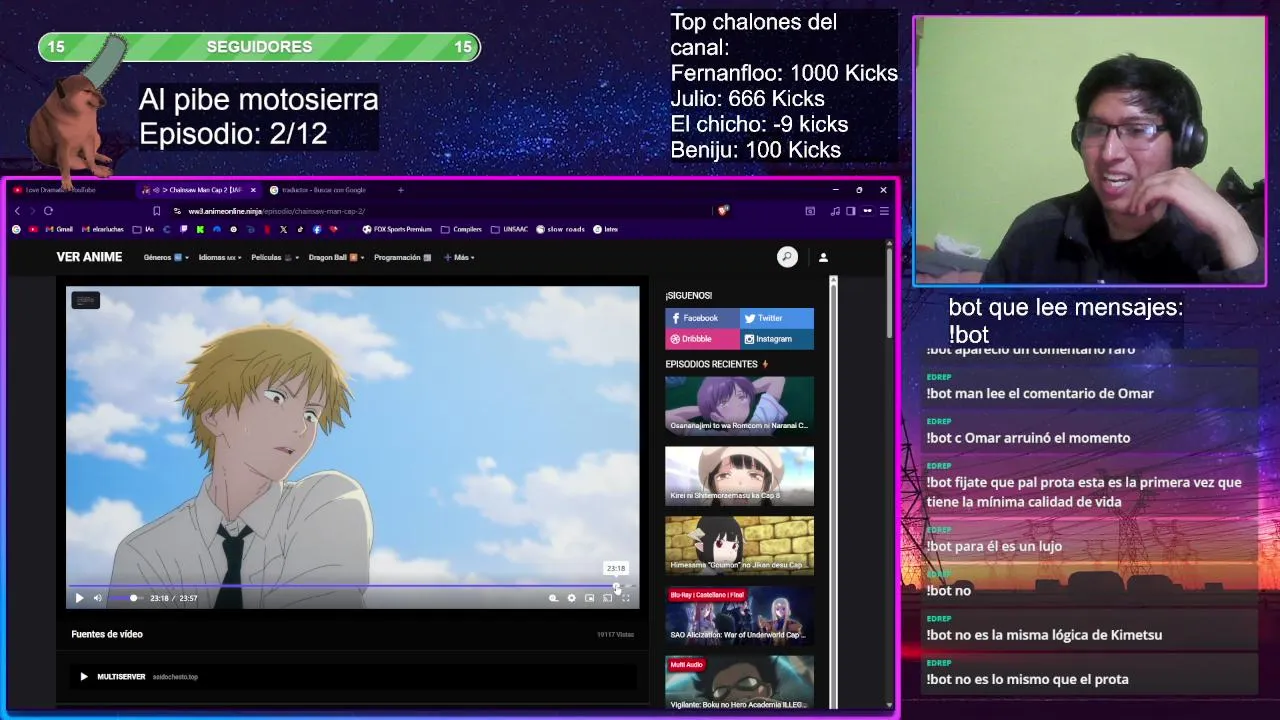Screen dimensions: 1280x720
Task: Expand the Películas dropdown menu
Action: 275,257
